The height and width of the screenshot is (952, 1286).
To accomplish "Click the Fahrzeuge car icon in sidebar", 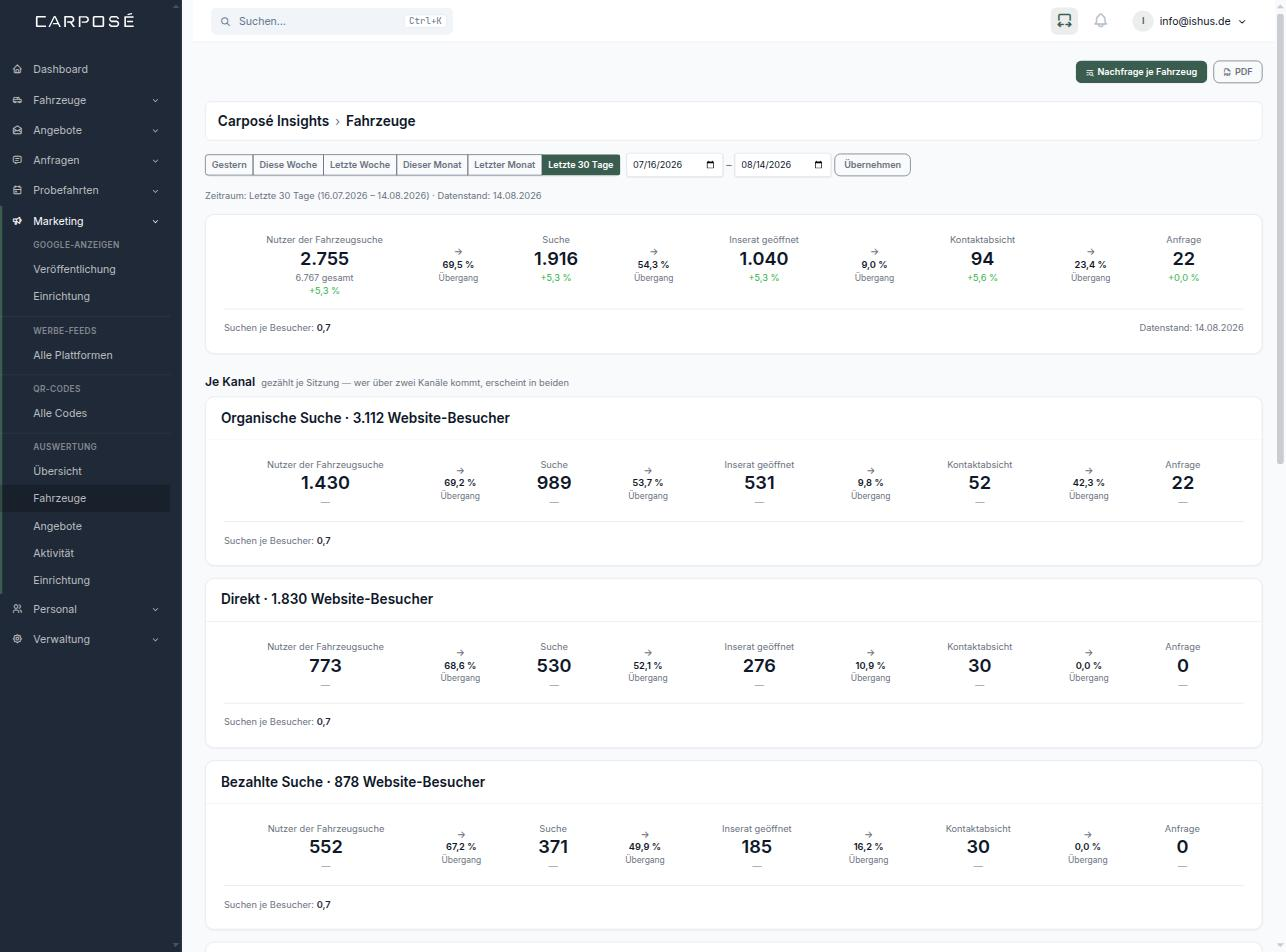I will click(x=17, y=100).
